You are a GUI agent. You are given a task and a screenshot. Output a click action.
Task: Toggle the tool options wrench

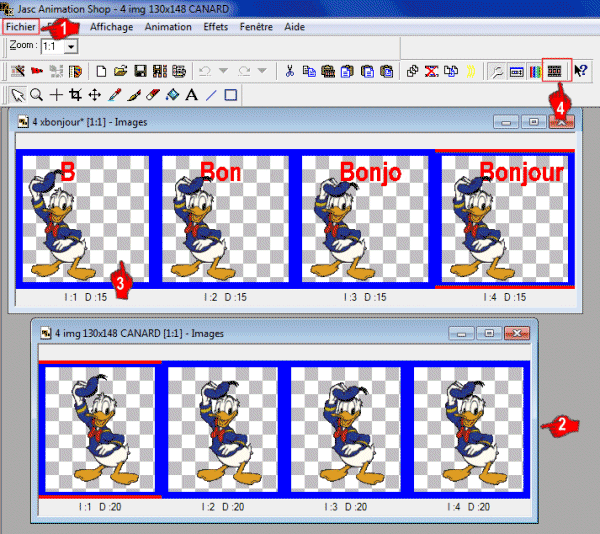(497, 71)
